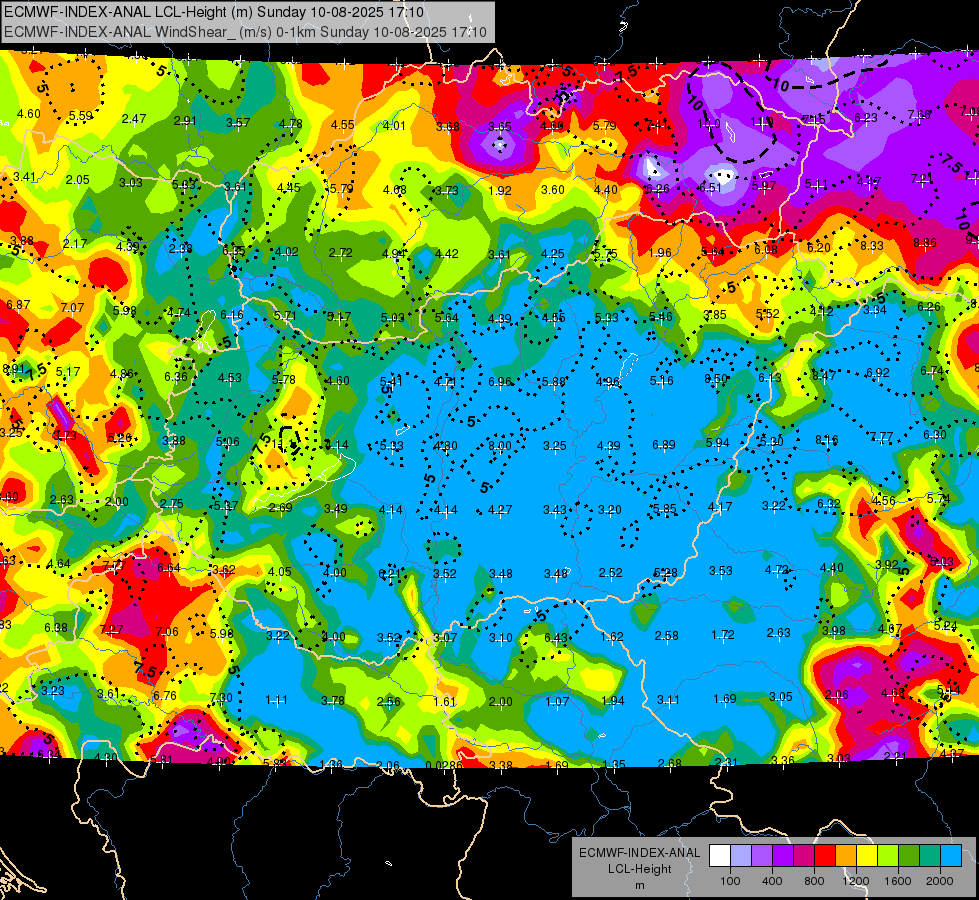The height and width of the screenshot is (900, 979).
Task: Click the wind shear value 3.05
Action: coord(780,696)
